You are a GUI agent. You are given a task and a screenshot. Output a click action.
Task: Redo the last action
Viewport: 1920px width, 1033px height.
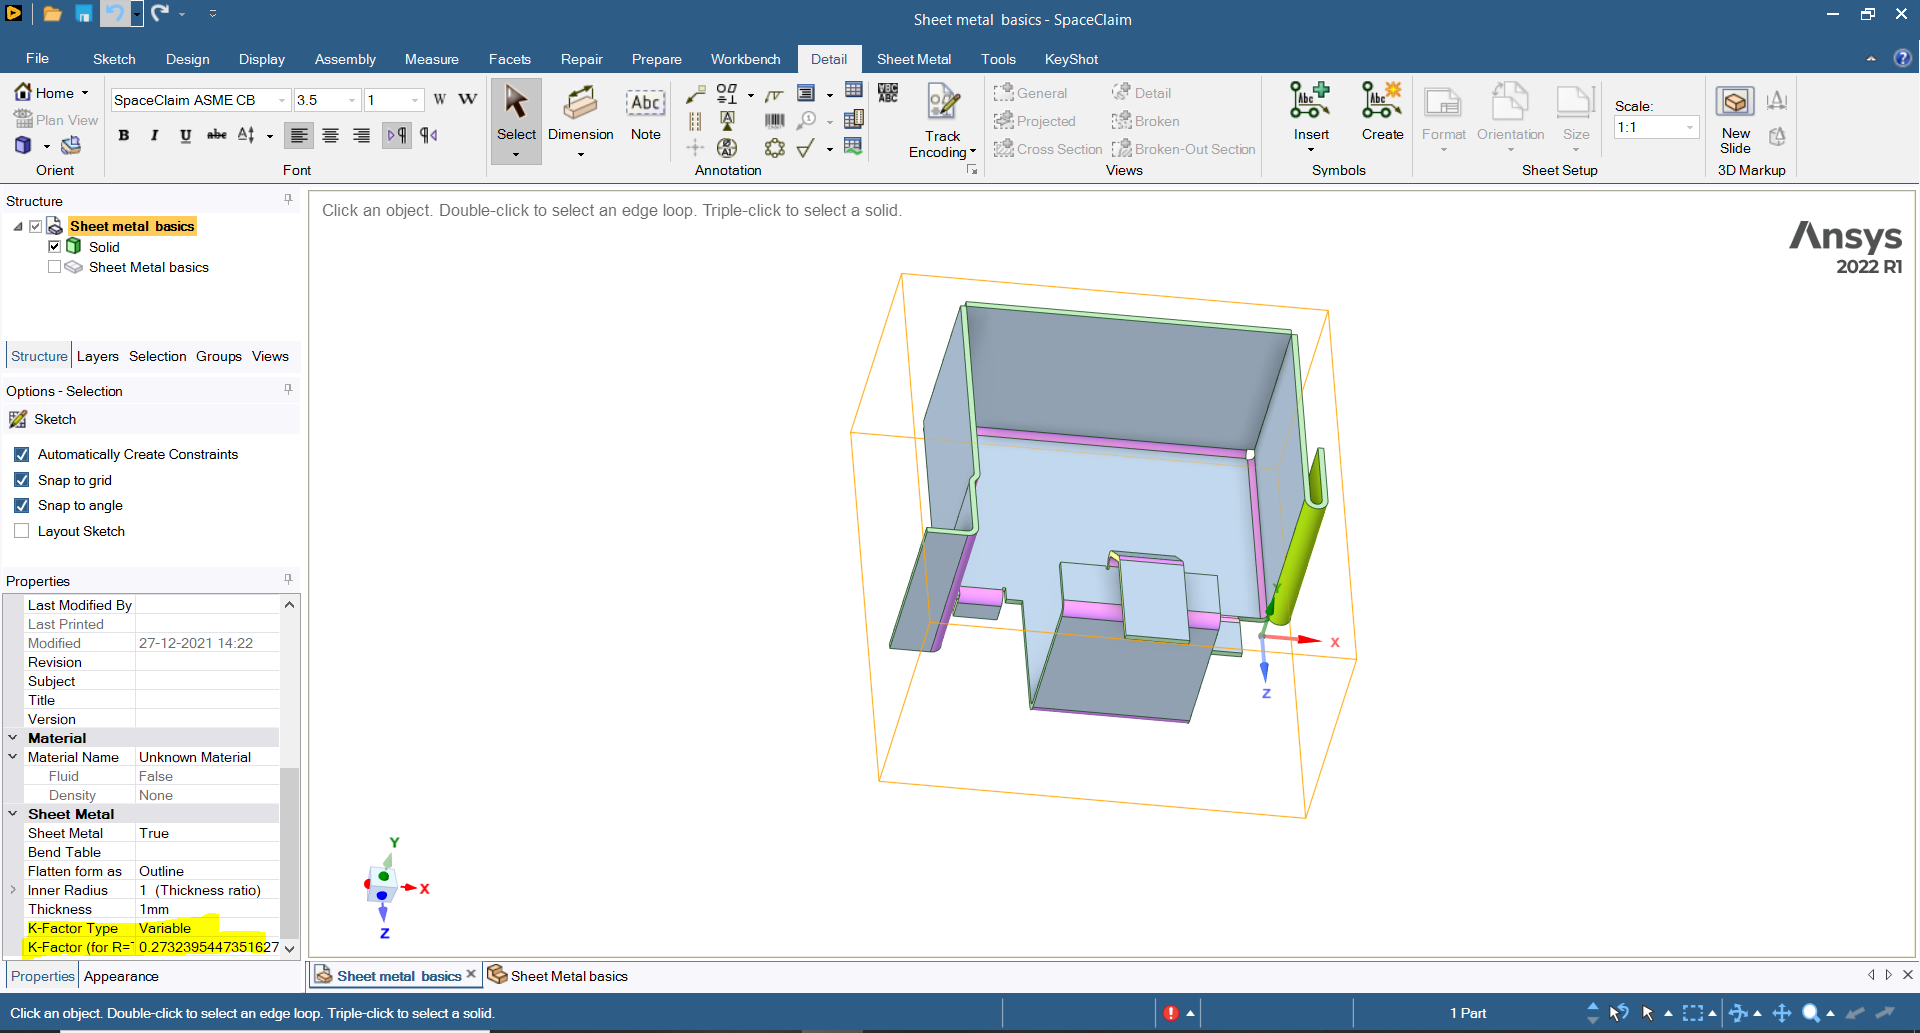160,14
